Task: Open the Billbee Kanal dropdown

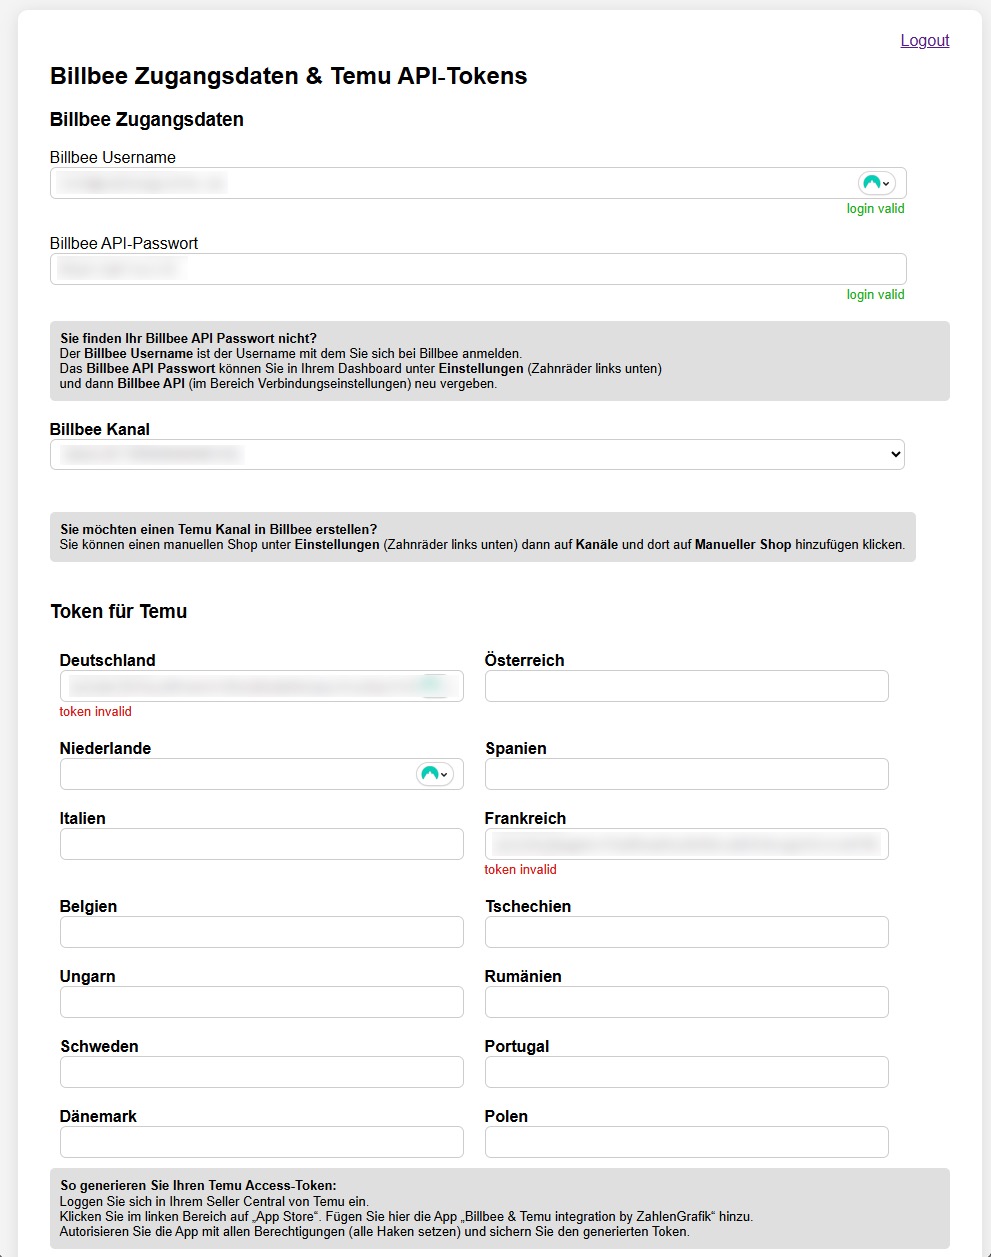Action: [x=477, y=454]
